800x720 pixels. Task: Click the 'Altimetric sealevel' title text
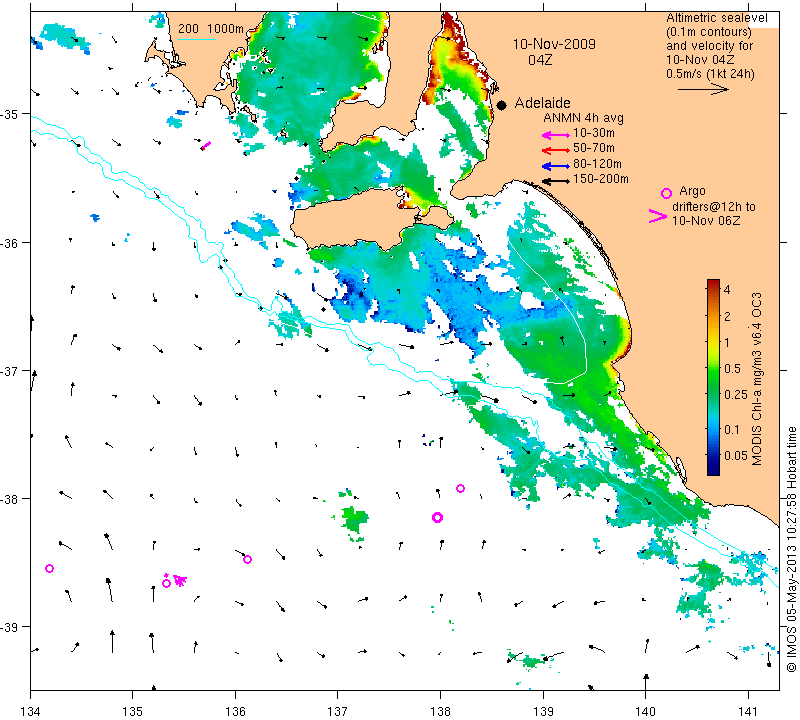point(717,18)
